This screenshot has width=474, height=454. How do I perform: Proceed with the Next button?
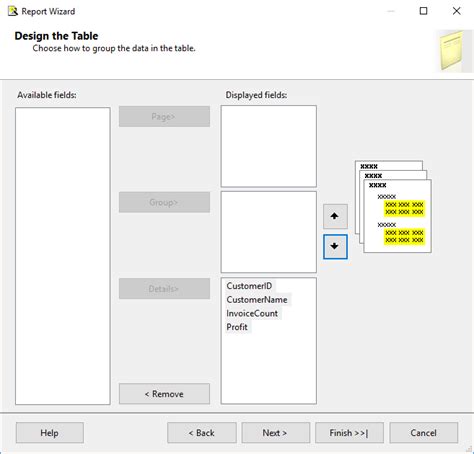[275, 433]
